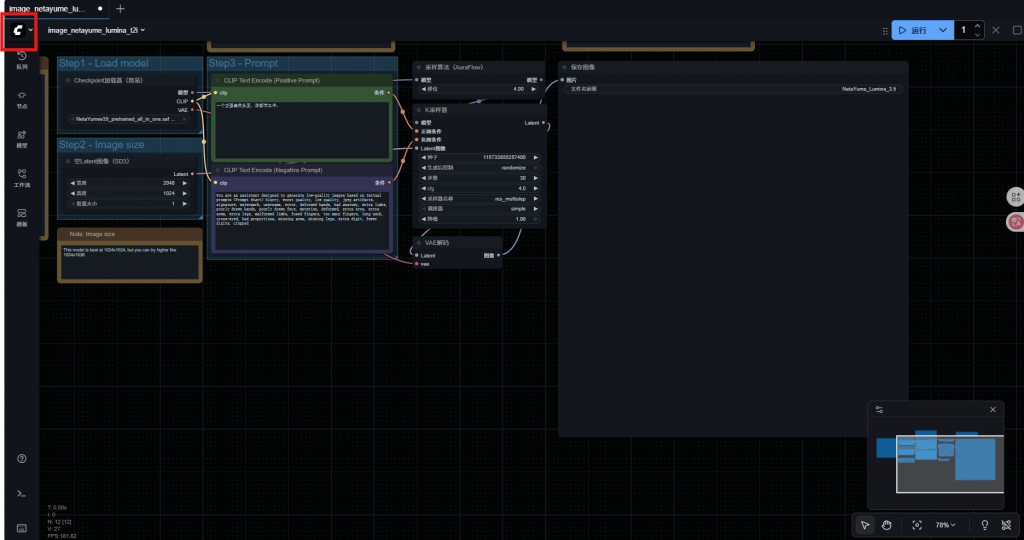Open the Workflows (工作流) sidebar panel
The width and height of the screenshot is (1024, 540).
21,178
